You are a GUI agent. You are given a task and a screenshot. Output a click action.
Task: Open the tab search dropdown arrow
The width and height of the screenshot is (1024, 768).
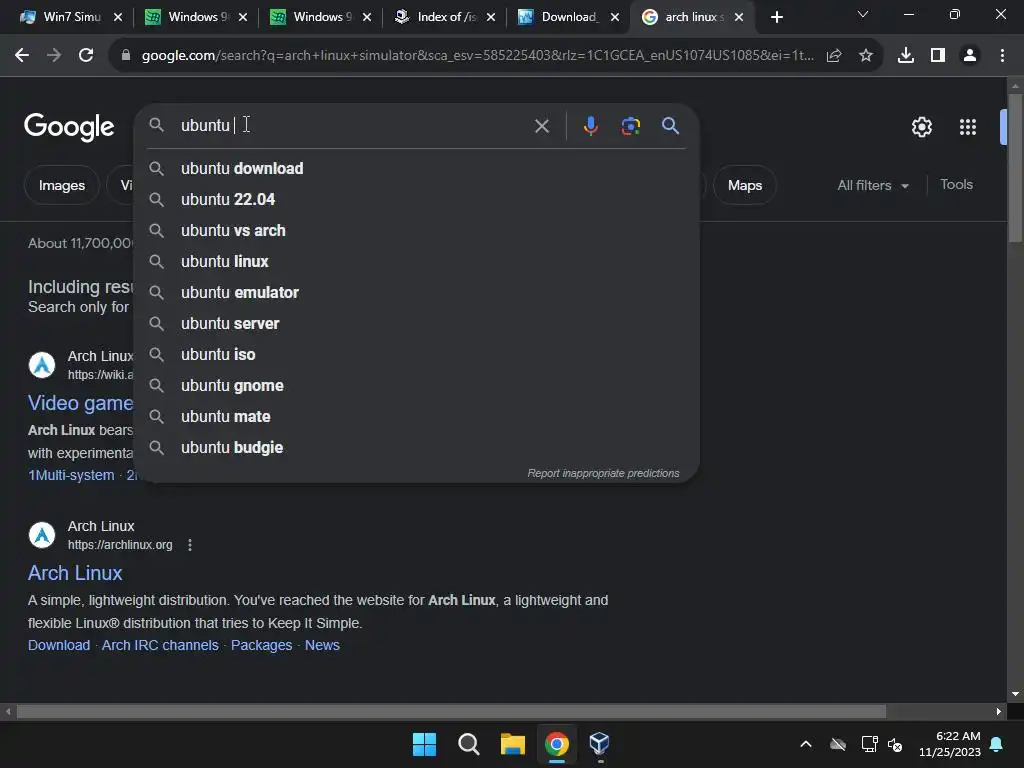click(863, 14)
